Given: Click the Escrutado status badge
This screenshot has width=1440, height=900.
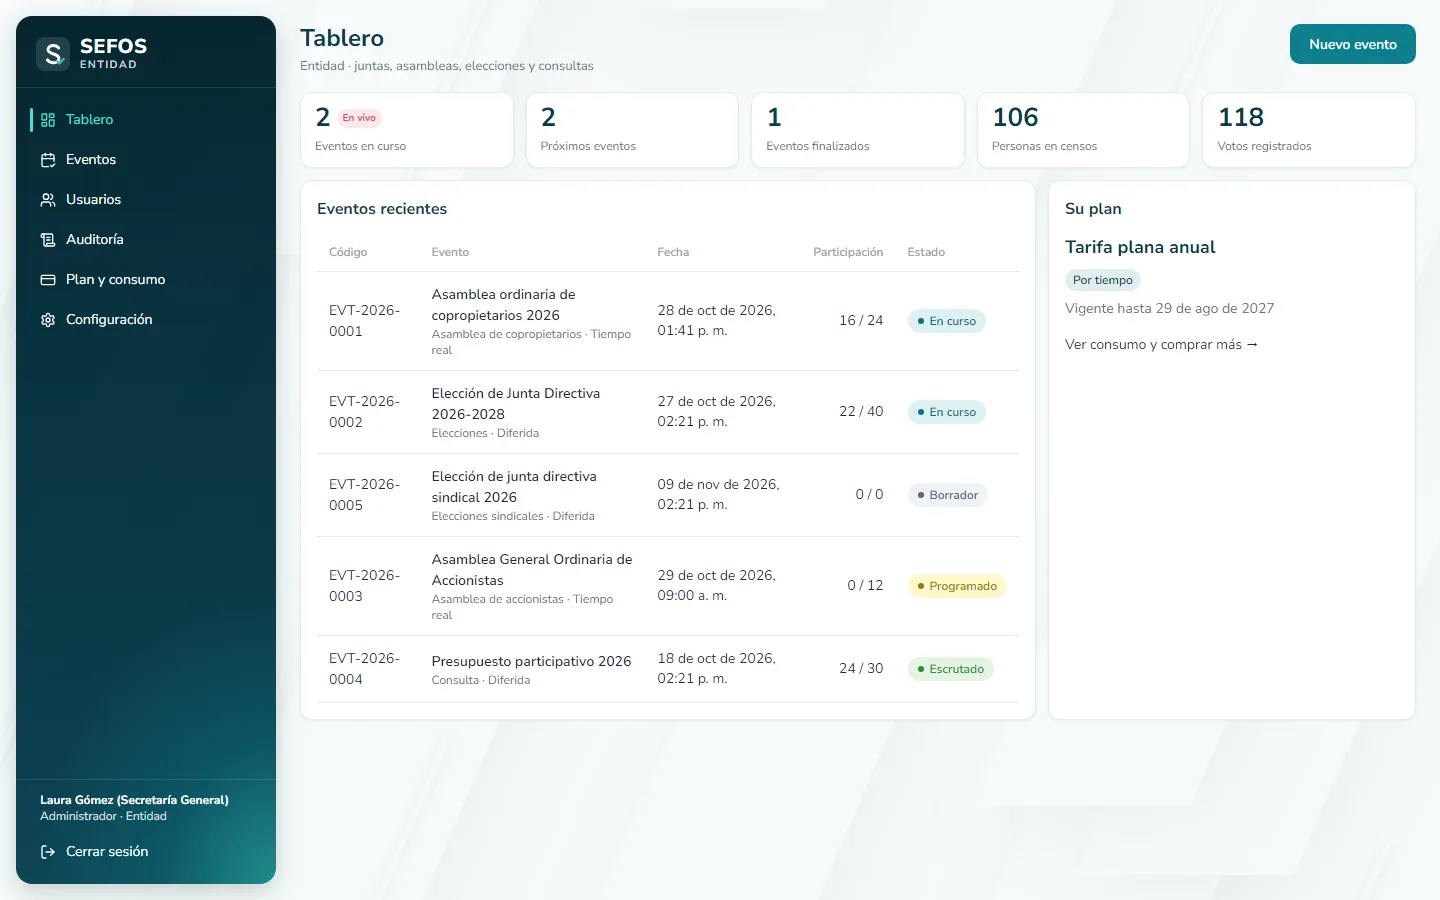Looking at the screenshot, I should [950, 669].
